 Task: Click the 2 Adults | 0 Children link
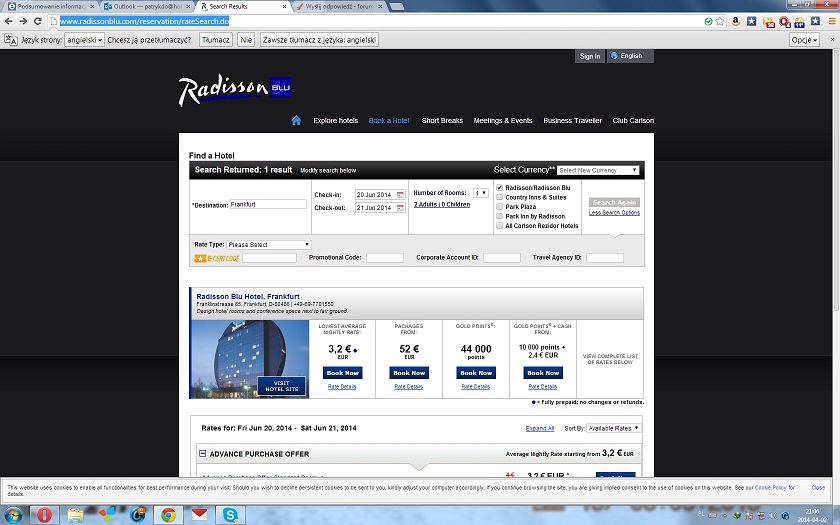pos(442,205)
